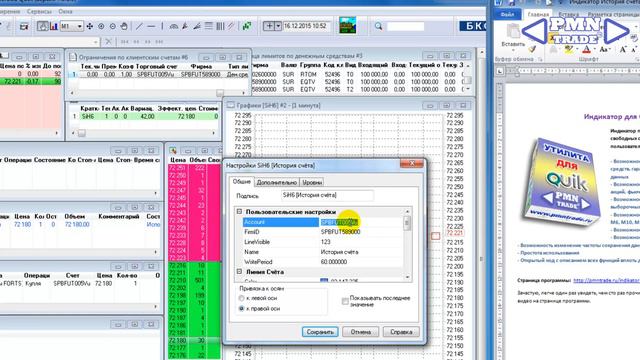Click the Color swatch in account line section
Viewport: 640px width, 360px height.
pyautogui.click(x=324, y=281)
